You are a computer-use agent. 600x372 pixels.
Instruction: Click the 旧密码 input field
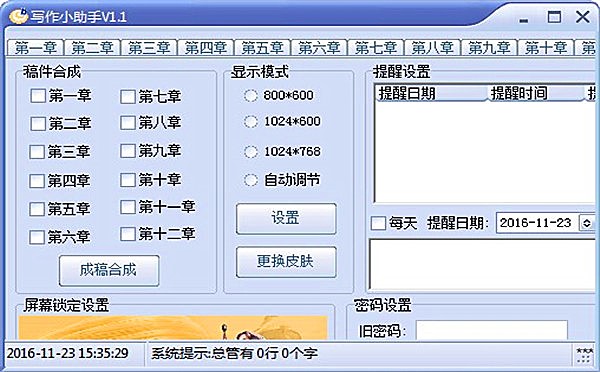click(x=492, y=330)
